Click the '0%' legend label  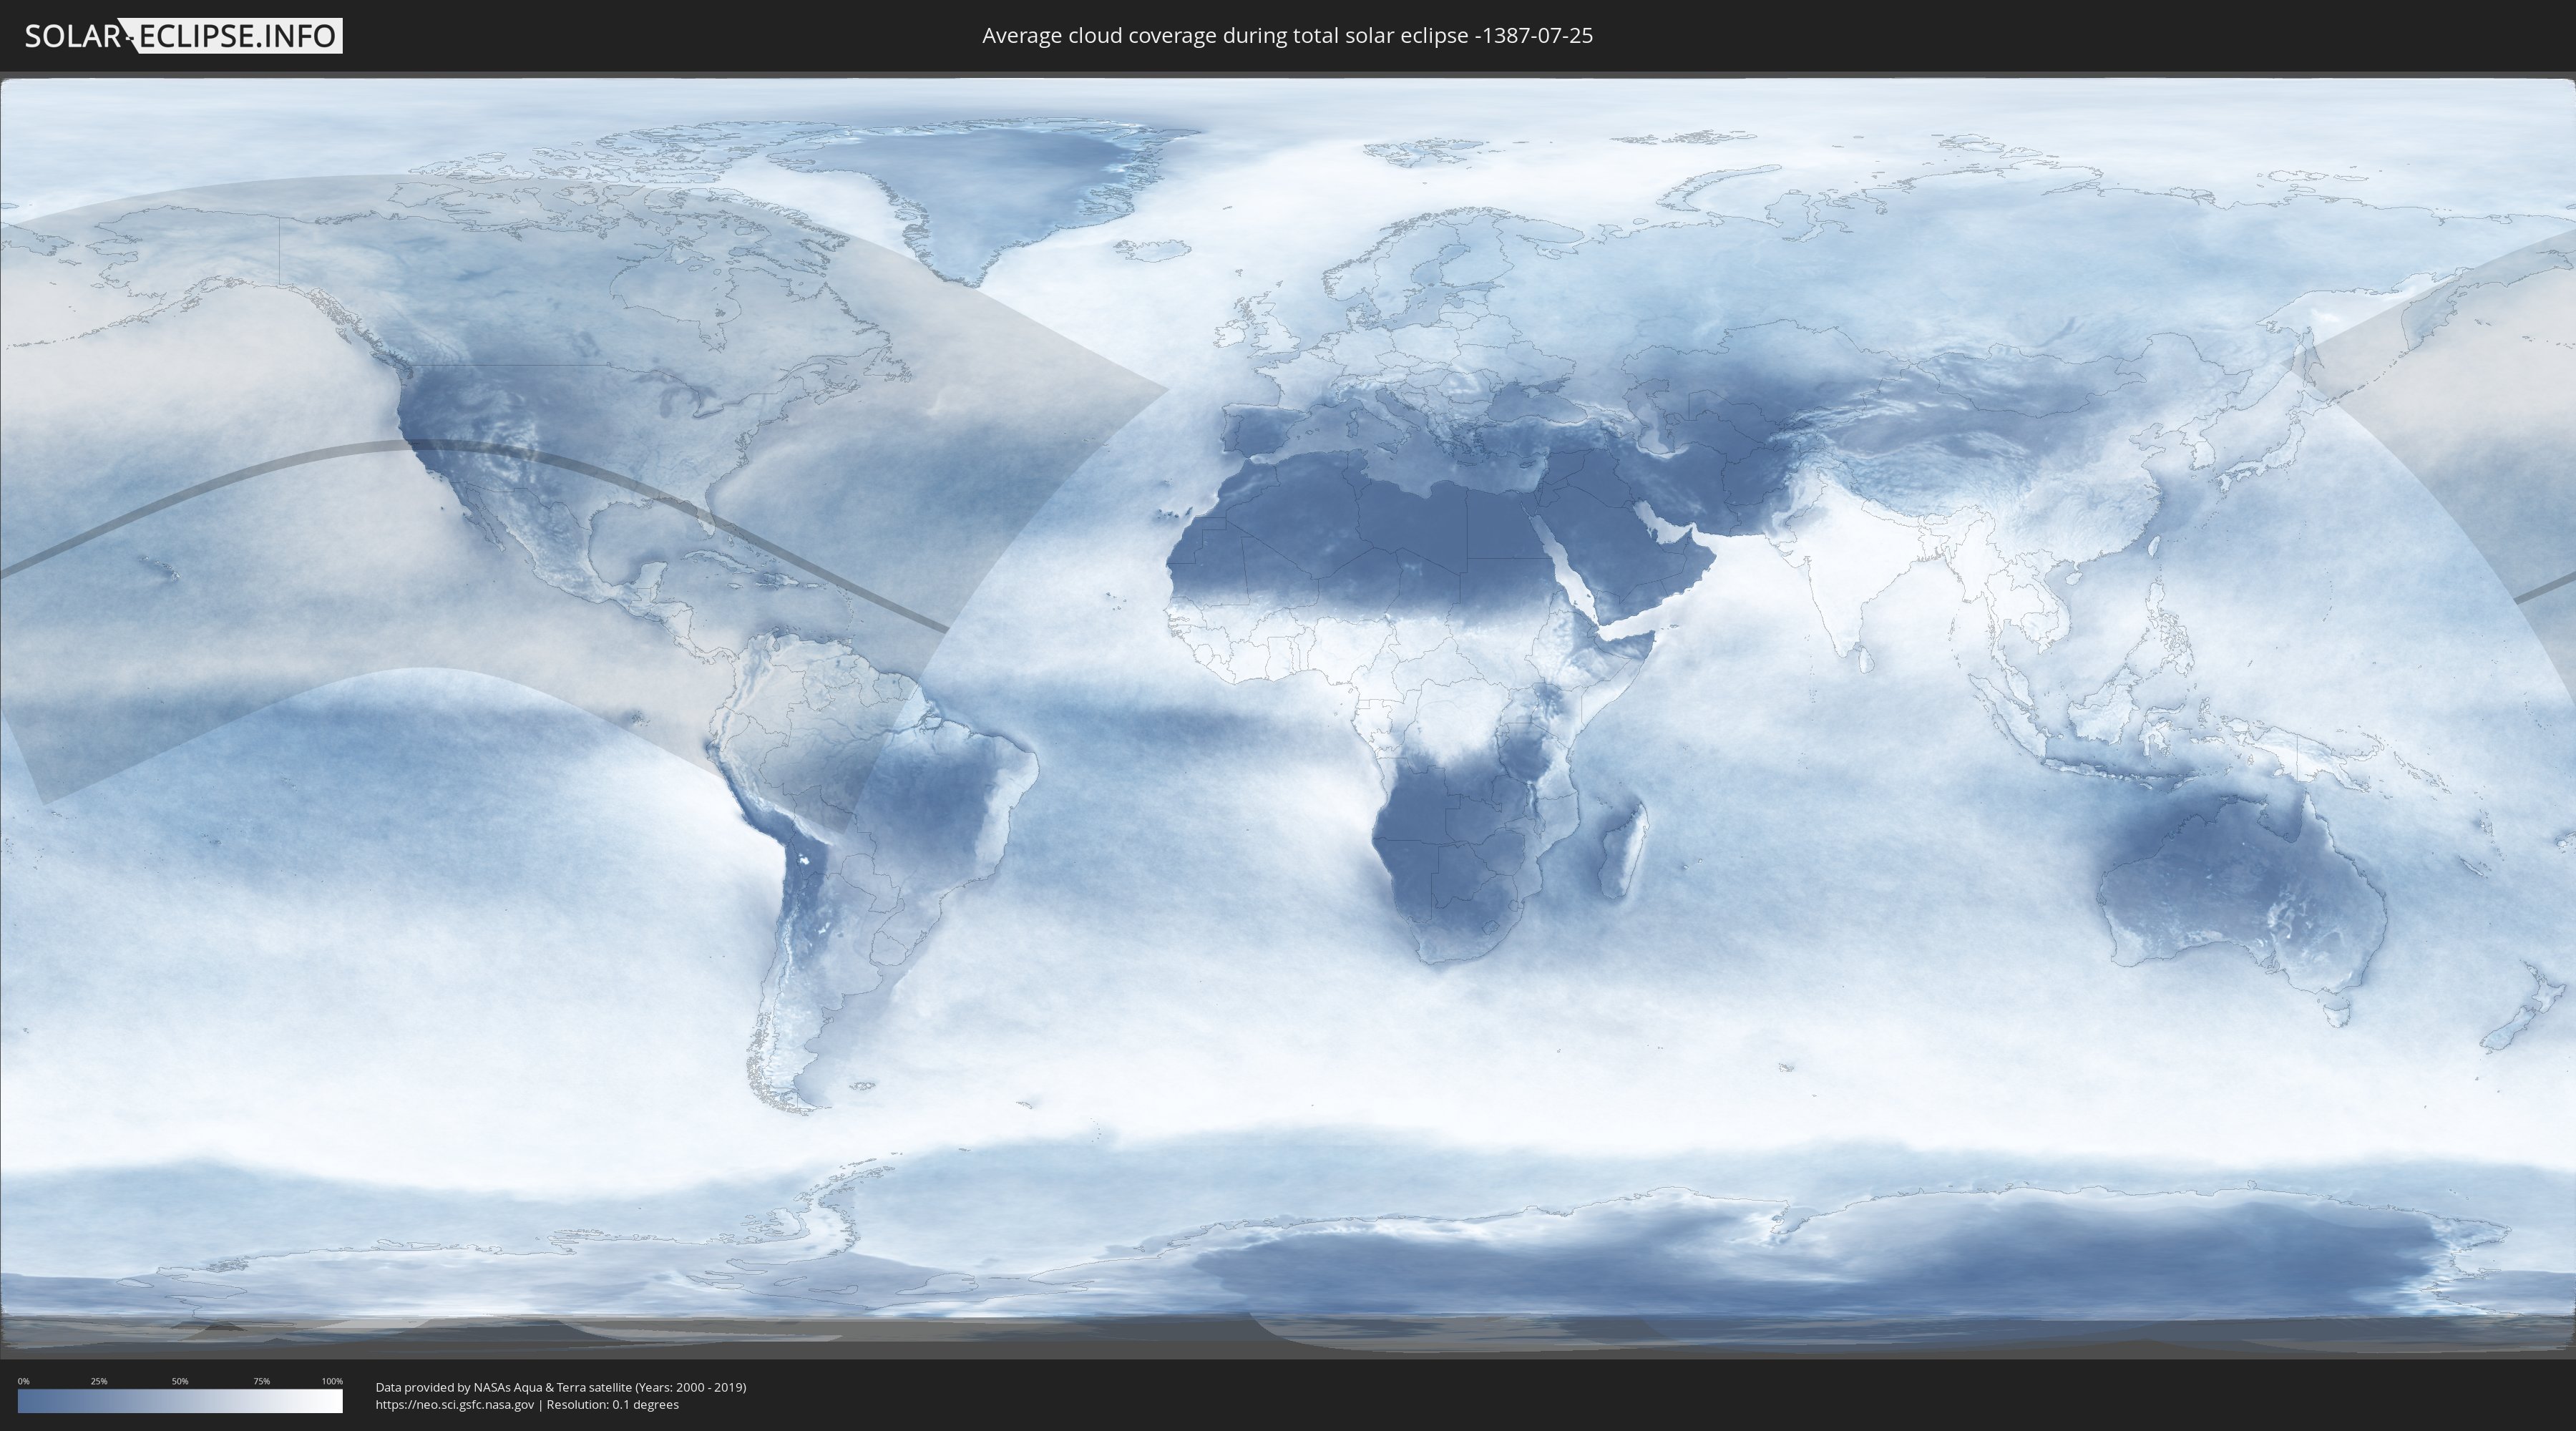click(24, 1381)
